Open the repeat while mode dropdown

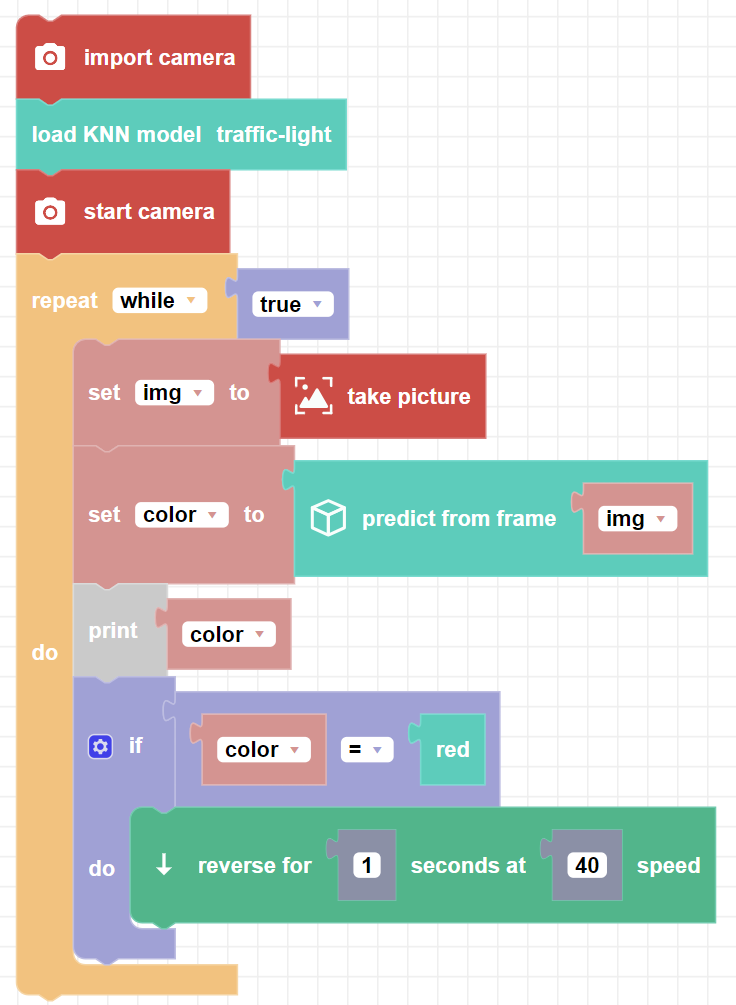[160, 301]
